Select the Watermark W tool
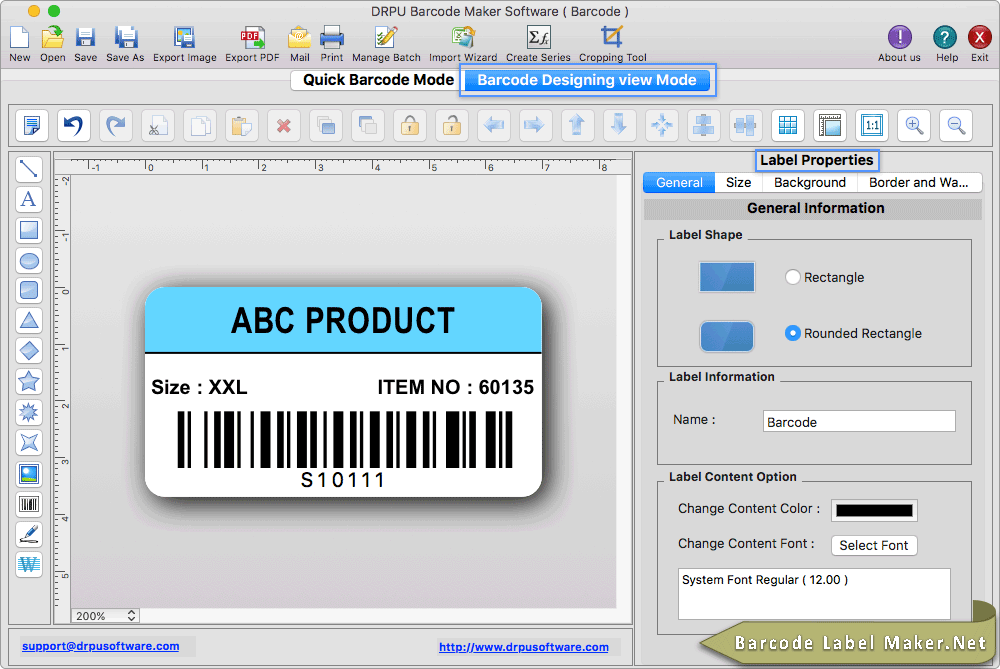This screenshot has height=669, width=1000. [x=29, y=564]
